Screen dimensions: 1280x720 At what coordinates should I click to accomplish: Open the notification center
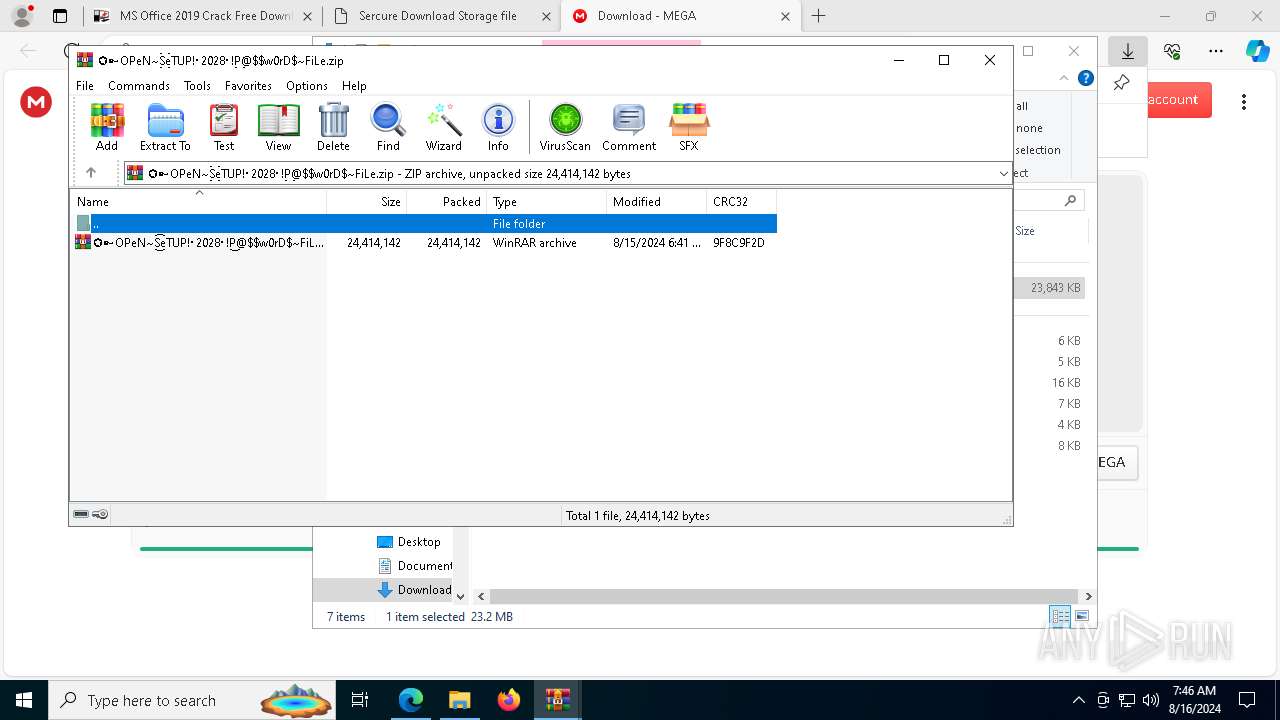(x=1247, y=700)
